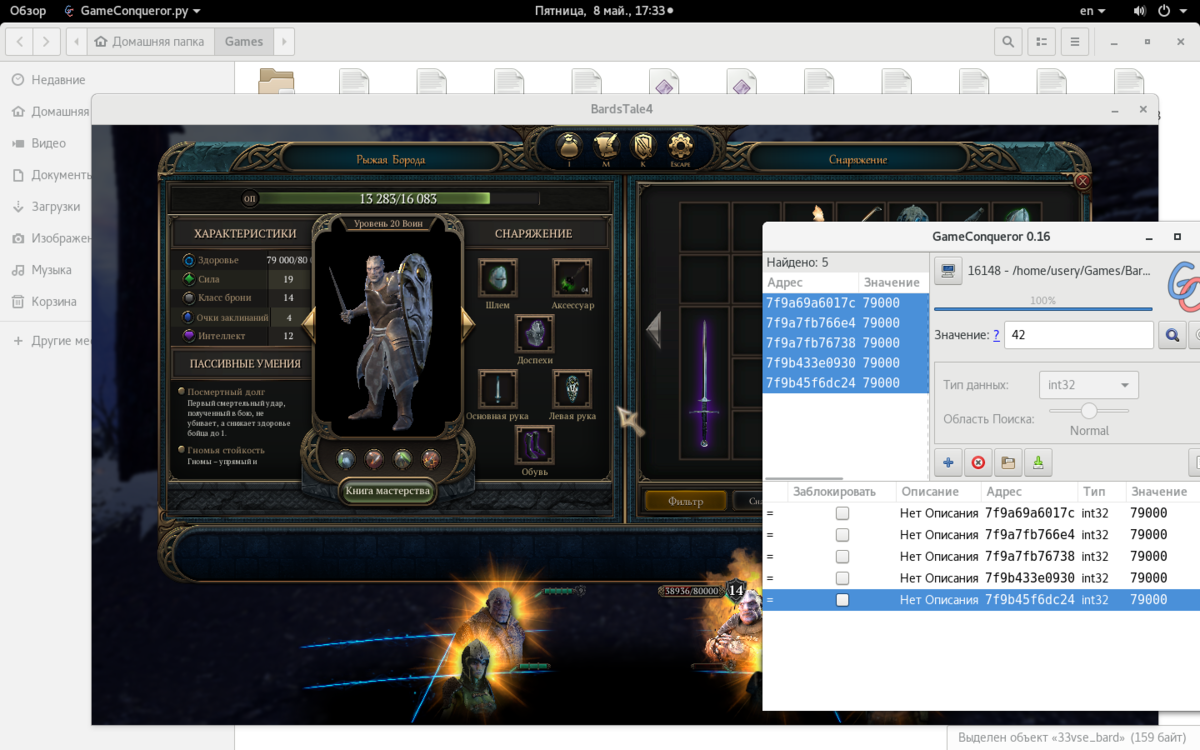
Task: Open the power system menu
Action: click(x=1170, y=11)
